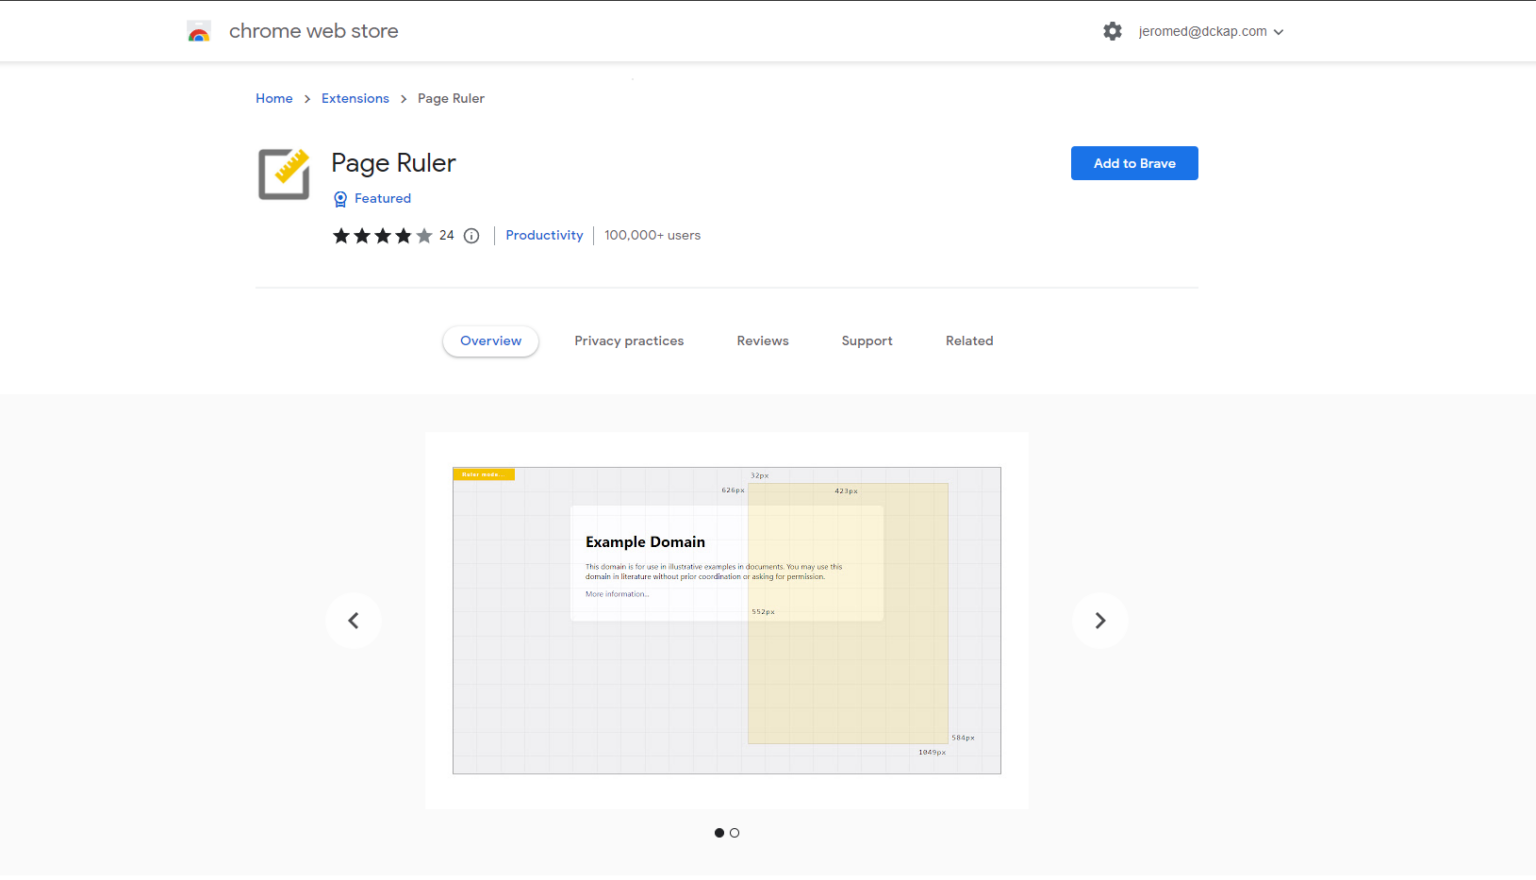This screenshot has width=1536, height=880.
Task: Click the rainbow Chrome icon in header
Action: 199,30
